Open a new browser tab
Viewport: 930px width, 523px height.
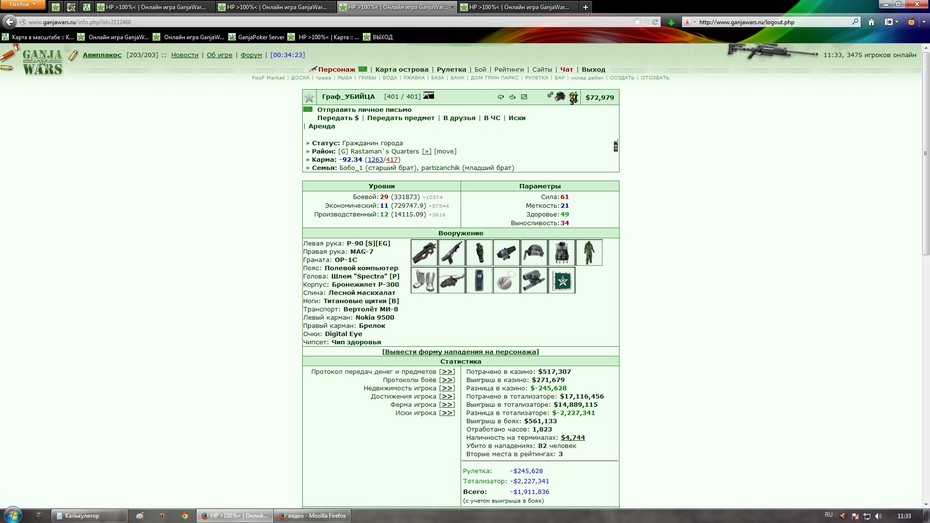tap(585, 7)
